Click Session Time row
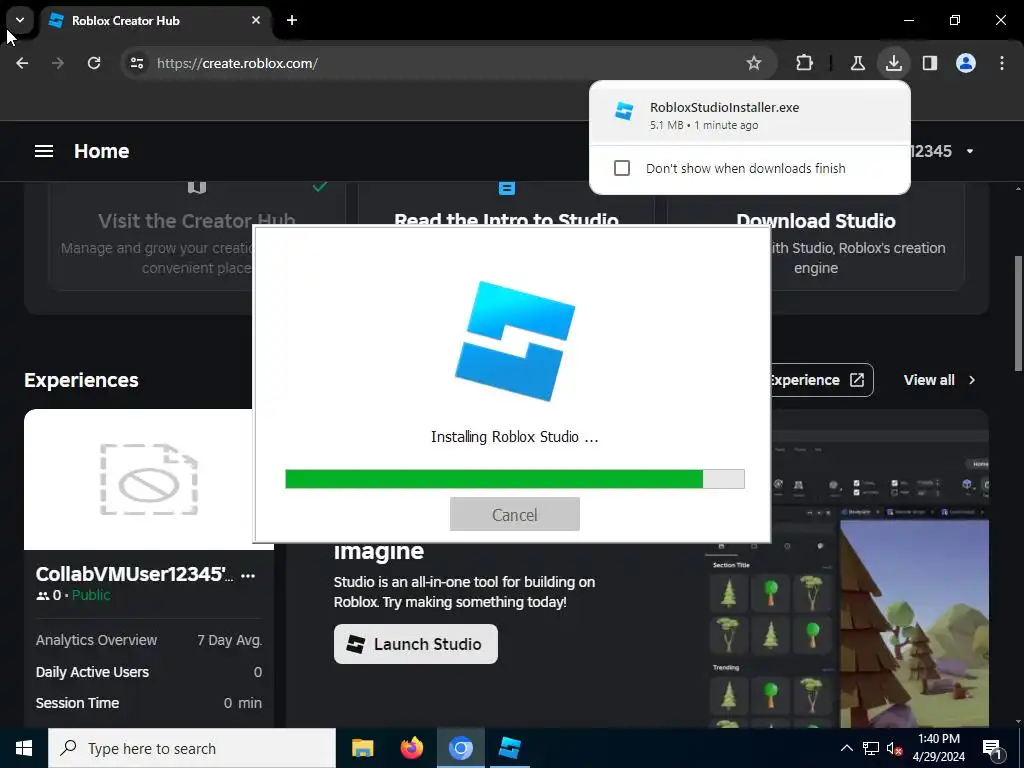 tap(149, 703)
